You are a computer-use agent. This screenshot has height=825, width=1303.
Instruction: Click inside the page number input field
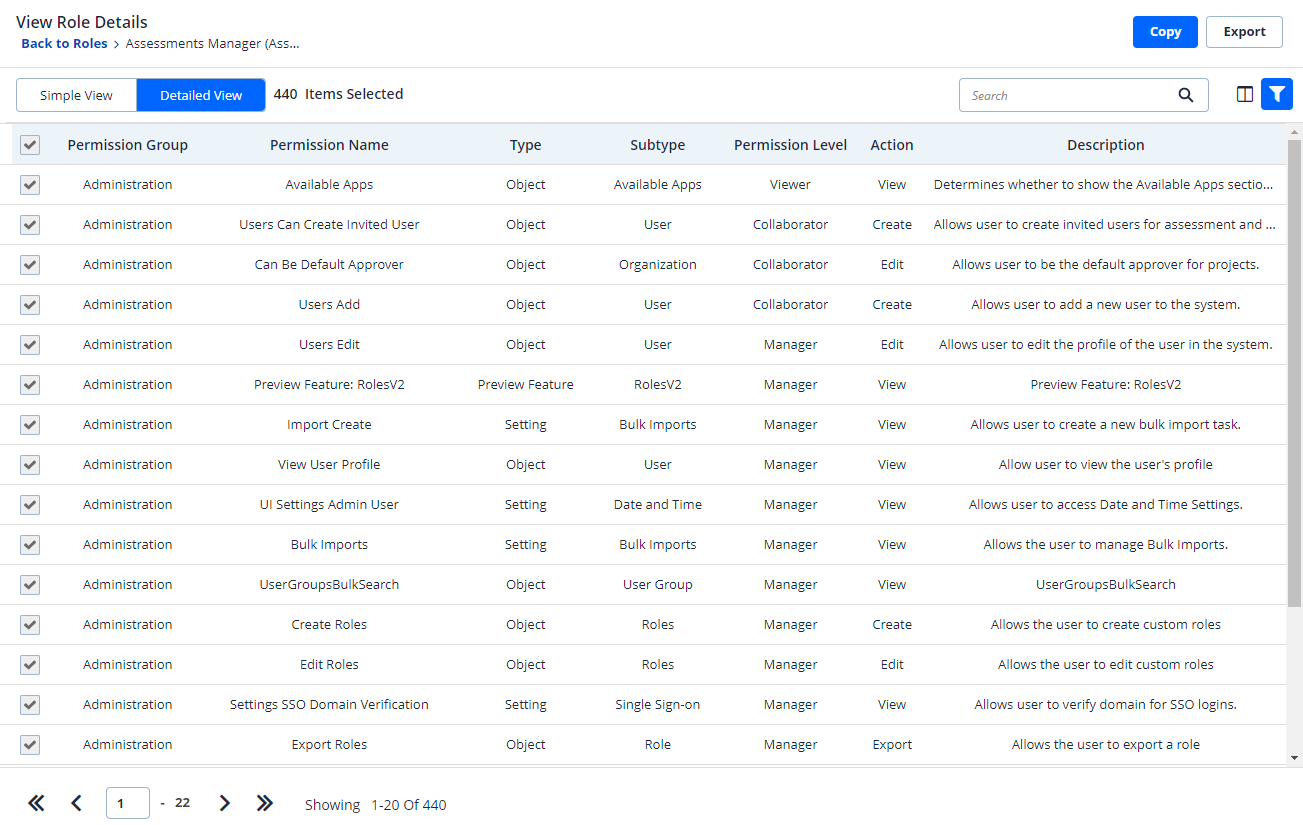pos(127,802)
